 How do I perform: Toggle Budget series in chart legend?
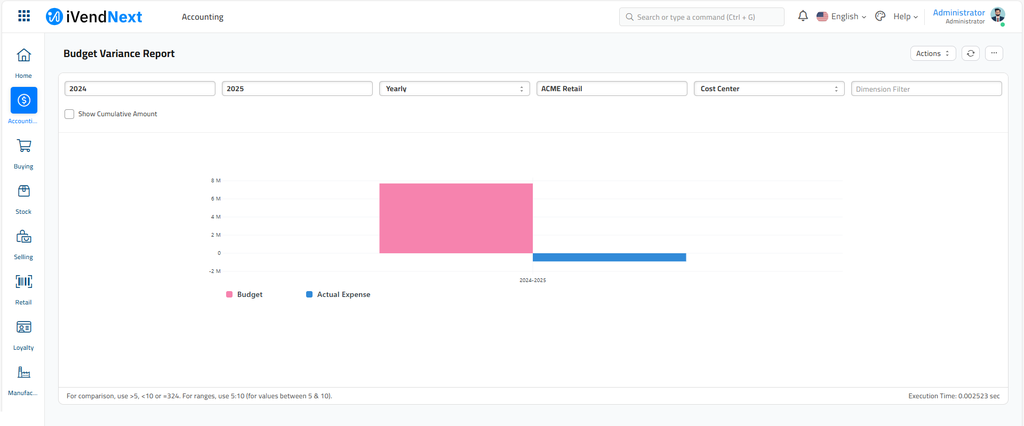244,295
